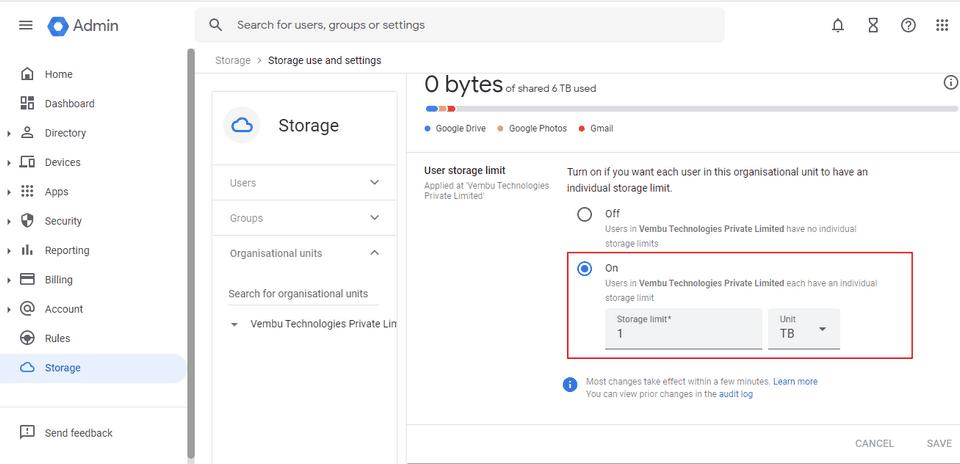Click the search magnifier icon
The width and height of the screenshot is (960, 464).
[x=215, y=25]
